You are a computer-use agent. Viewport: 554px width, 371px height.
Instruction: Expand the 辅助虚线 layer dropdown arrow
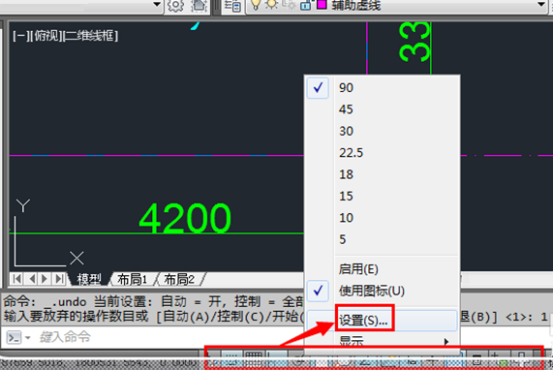point(541,5)
